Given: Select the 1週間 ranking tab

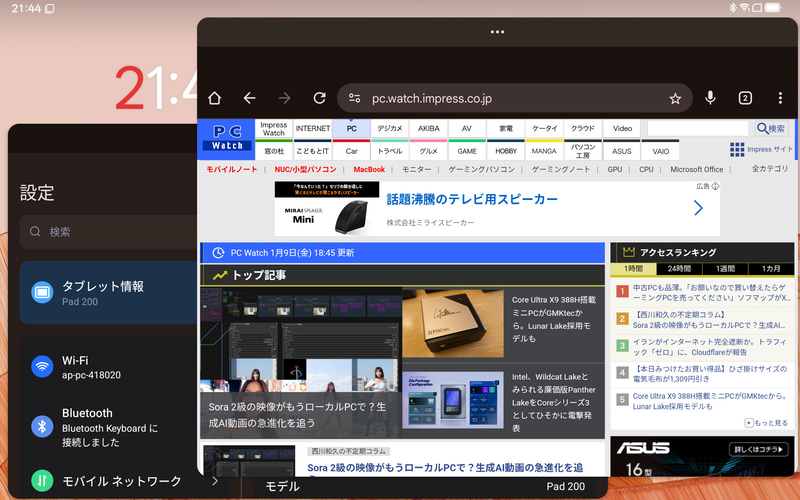Looking at the screenshot, I should click(725, 268).
